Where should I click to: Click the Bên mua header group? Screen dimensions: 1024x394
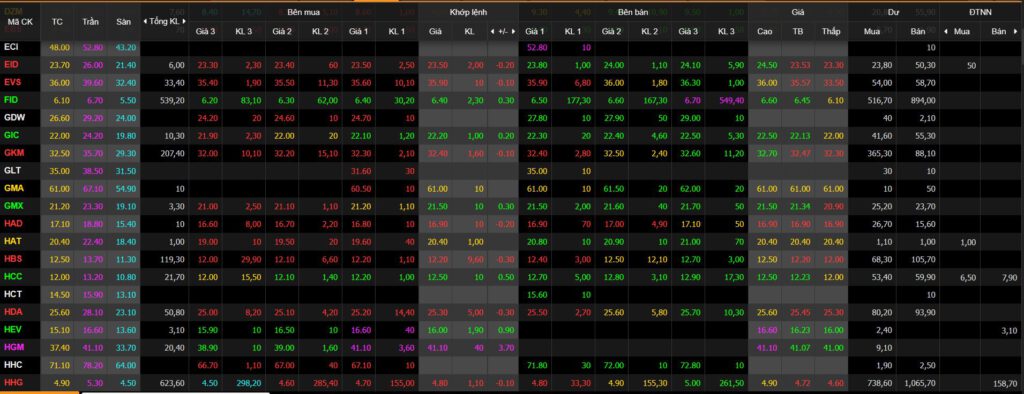point(304,12)
